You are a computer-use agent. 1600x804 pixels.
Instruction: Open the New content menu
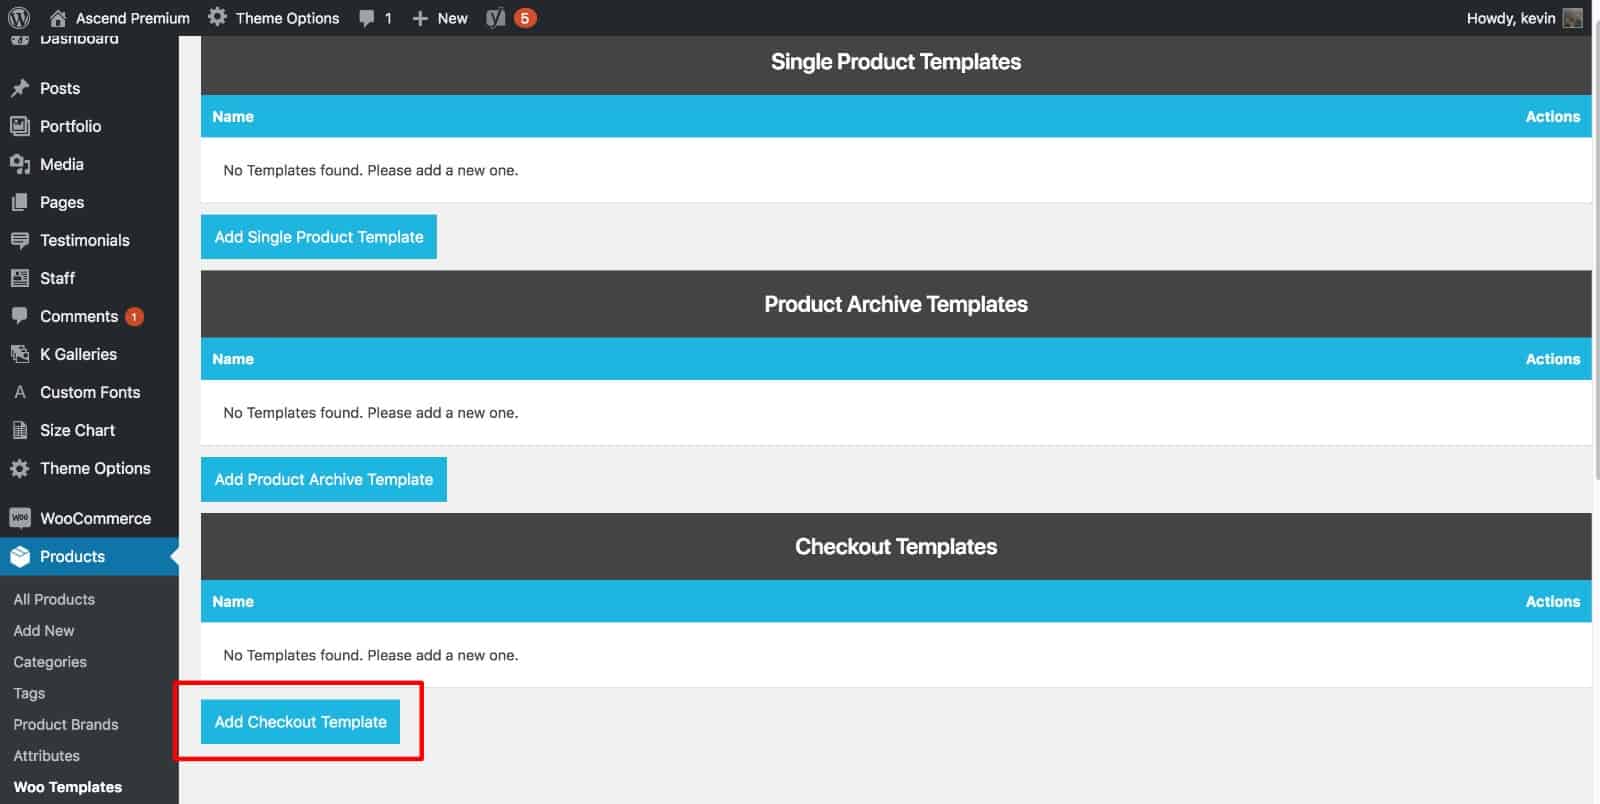click(x=440, y=18)
